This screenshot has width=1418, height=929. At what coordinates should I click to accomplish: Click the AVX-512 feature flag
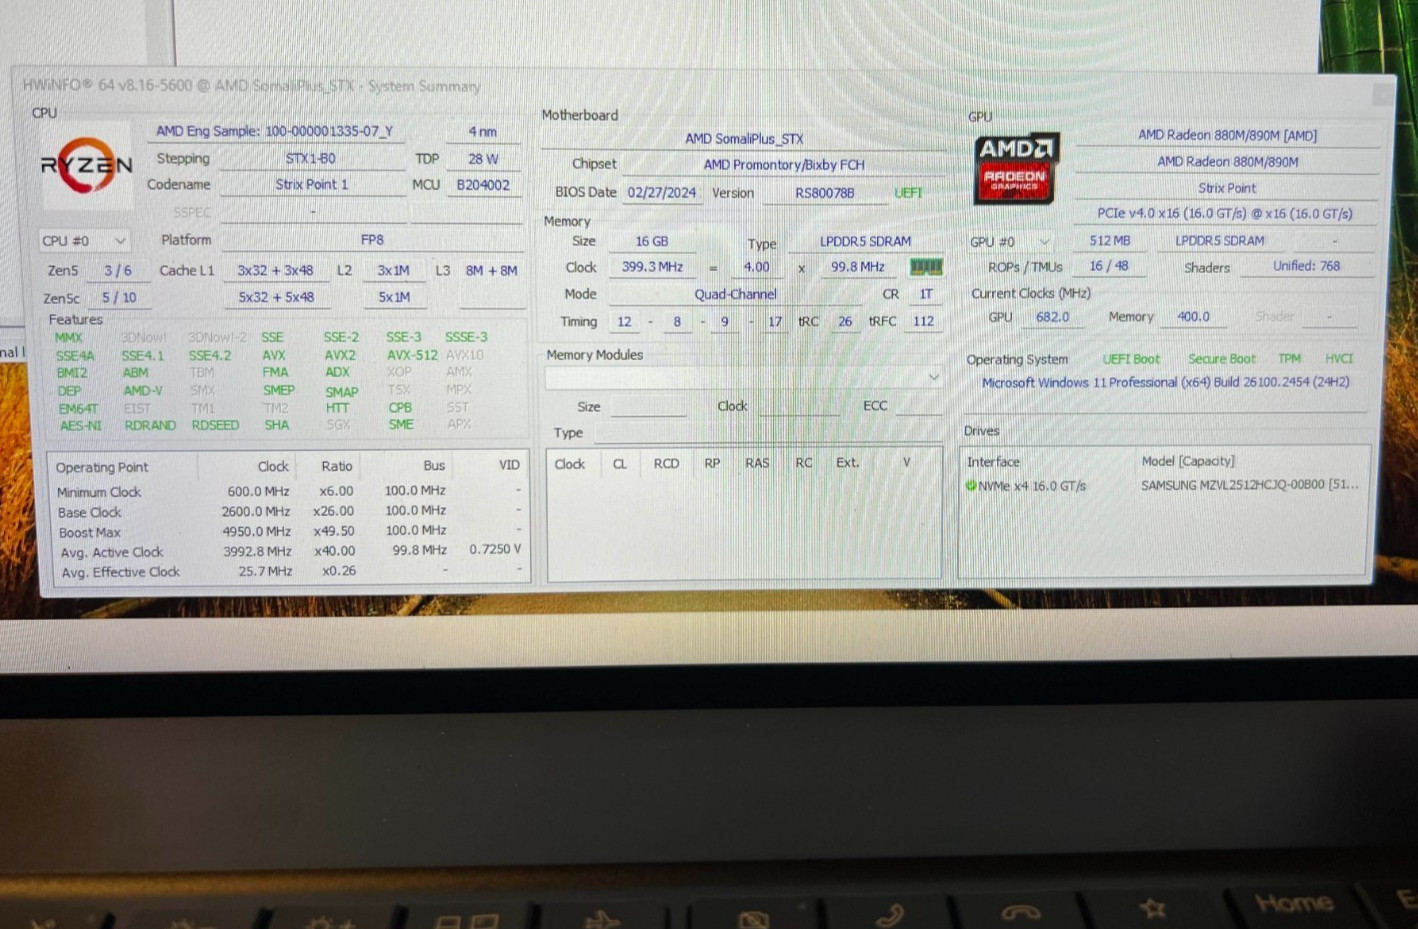pyautogui.click(x=412, y=355)
